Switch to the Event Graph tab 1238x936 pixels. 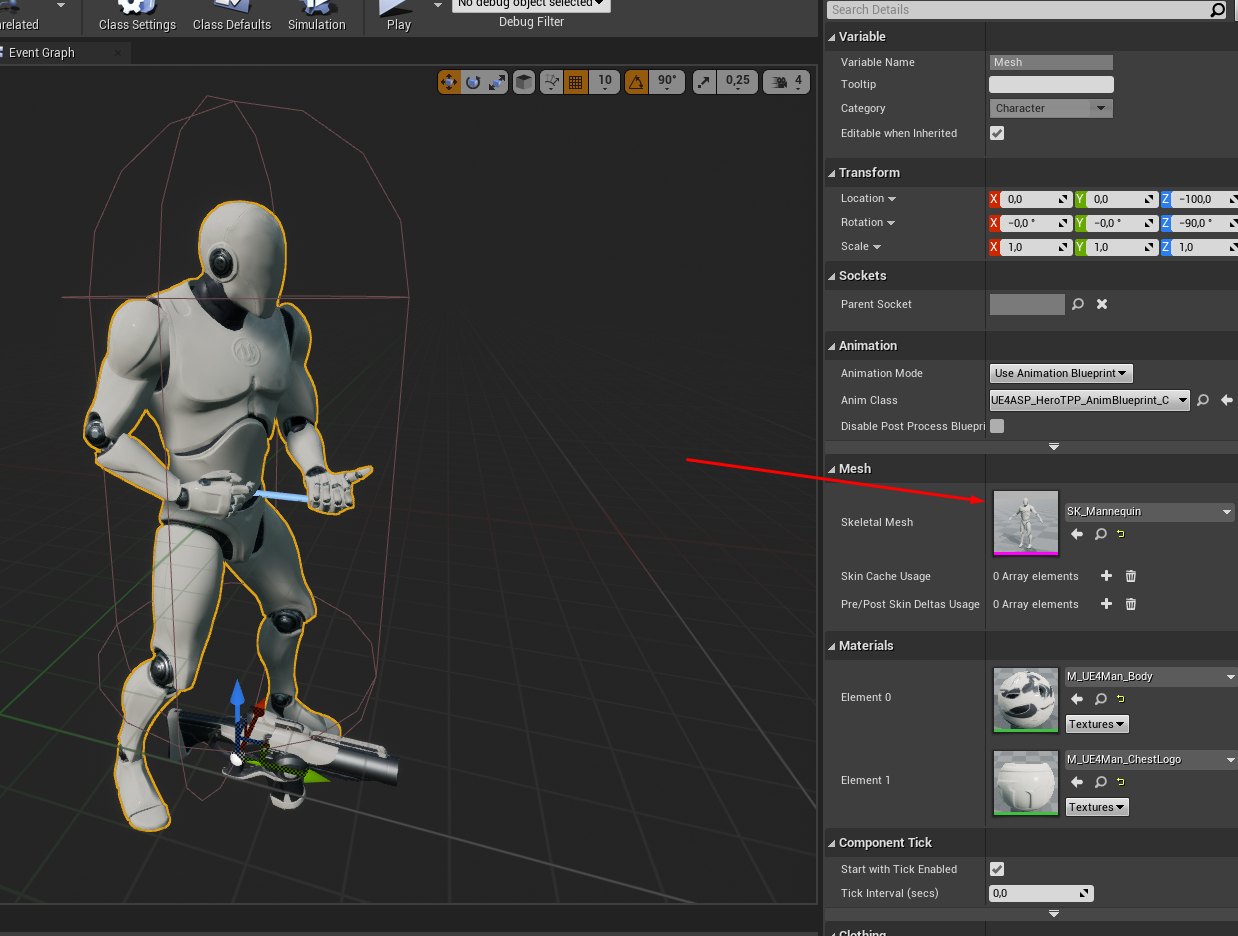[x=41, y=52]
